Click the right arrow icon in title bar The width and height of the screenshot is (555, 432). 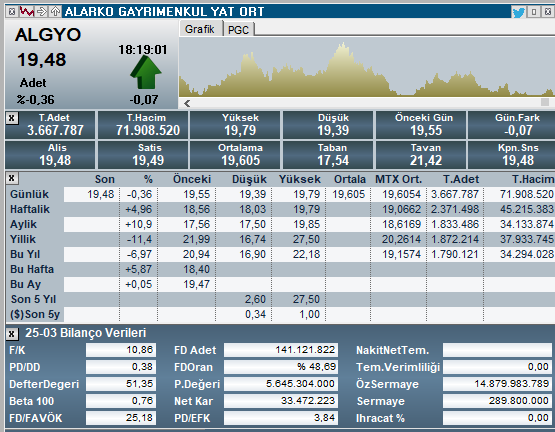(x=42, y=12)
